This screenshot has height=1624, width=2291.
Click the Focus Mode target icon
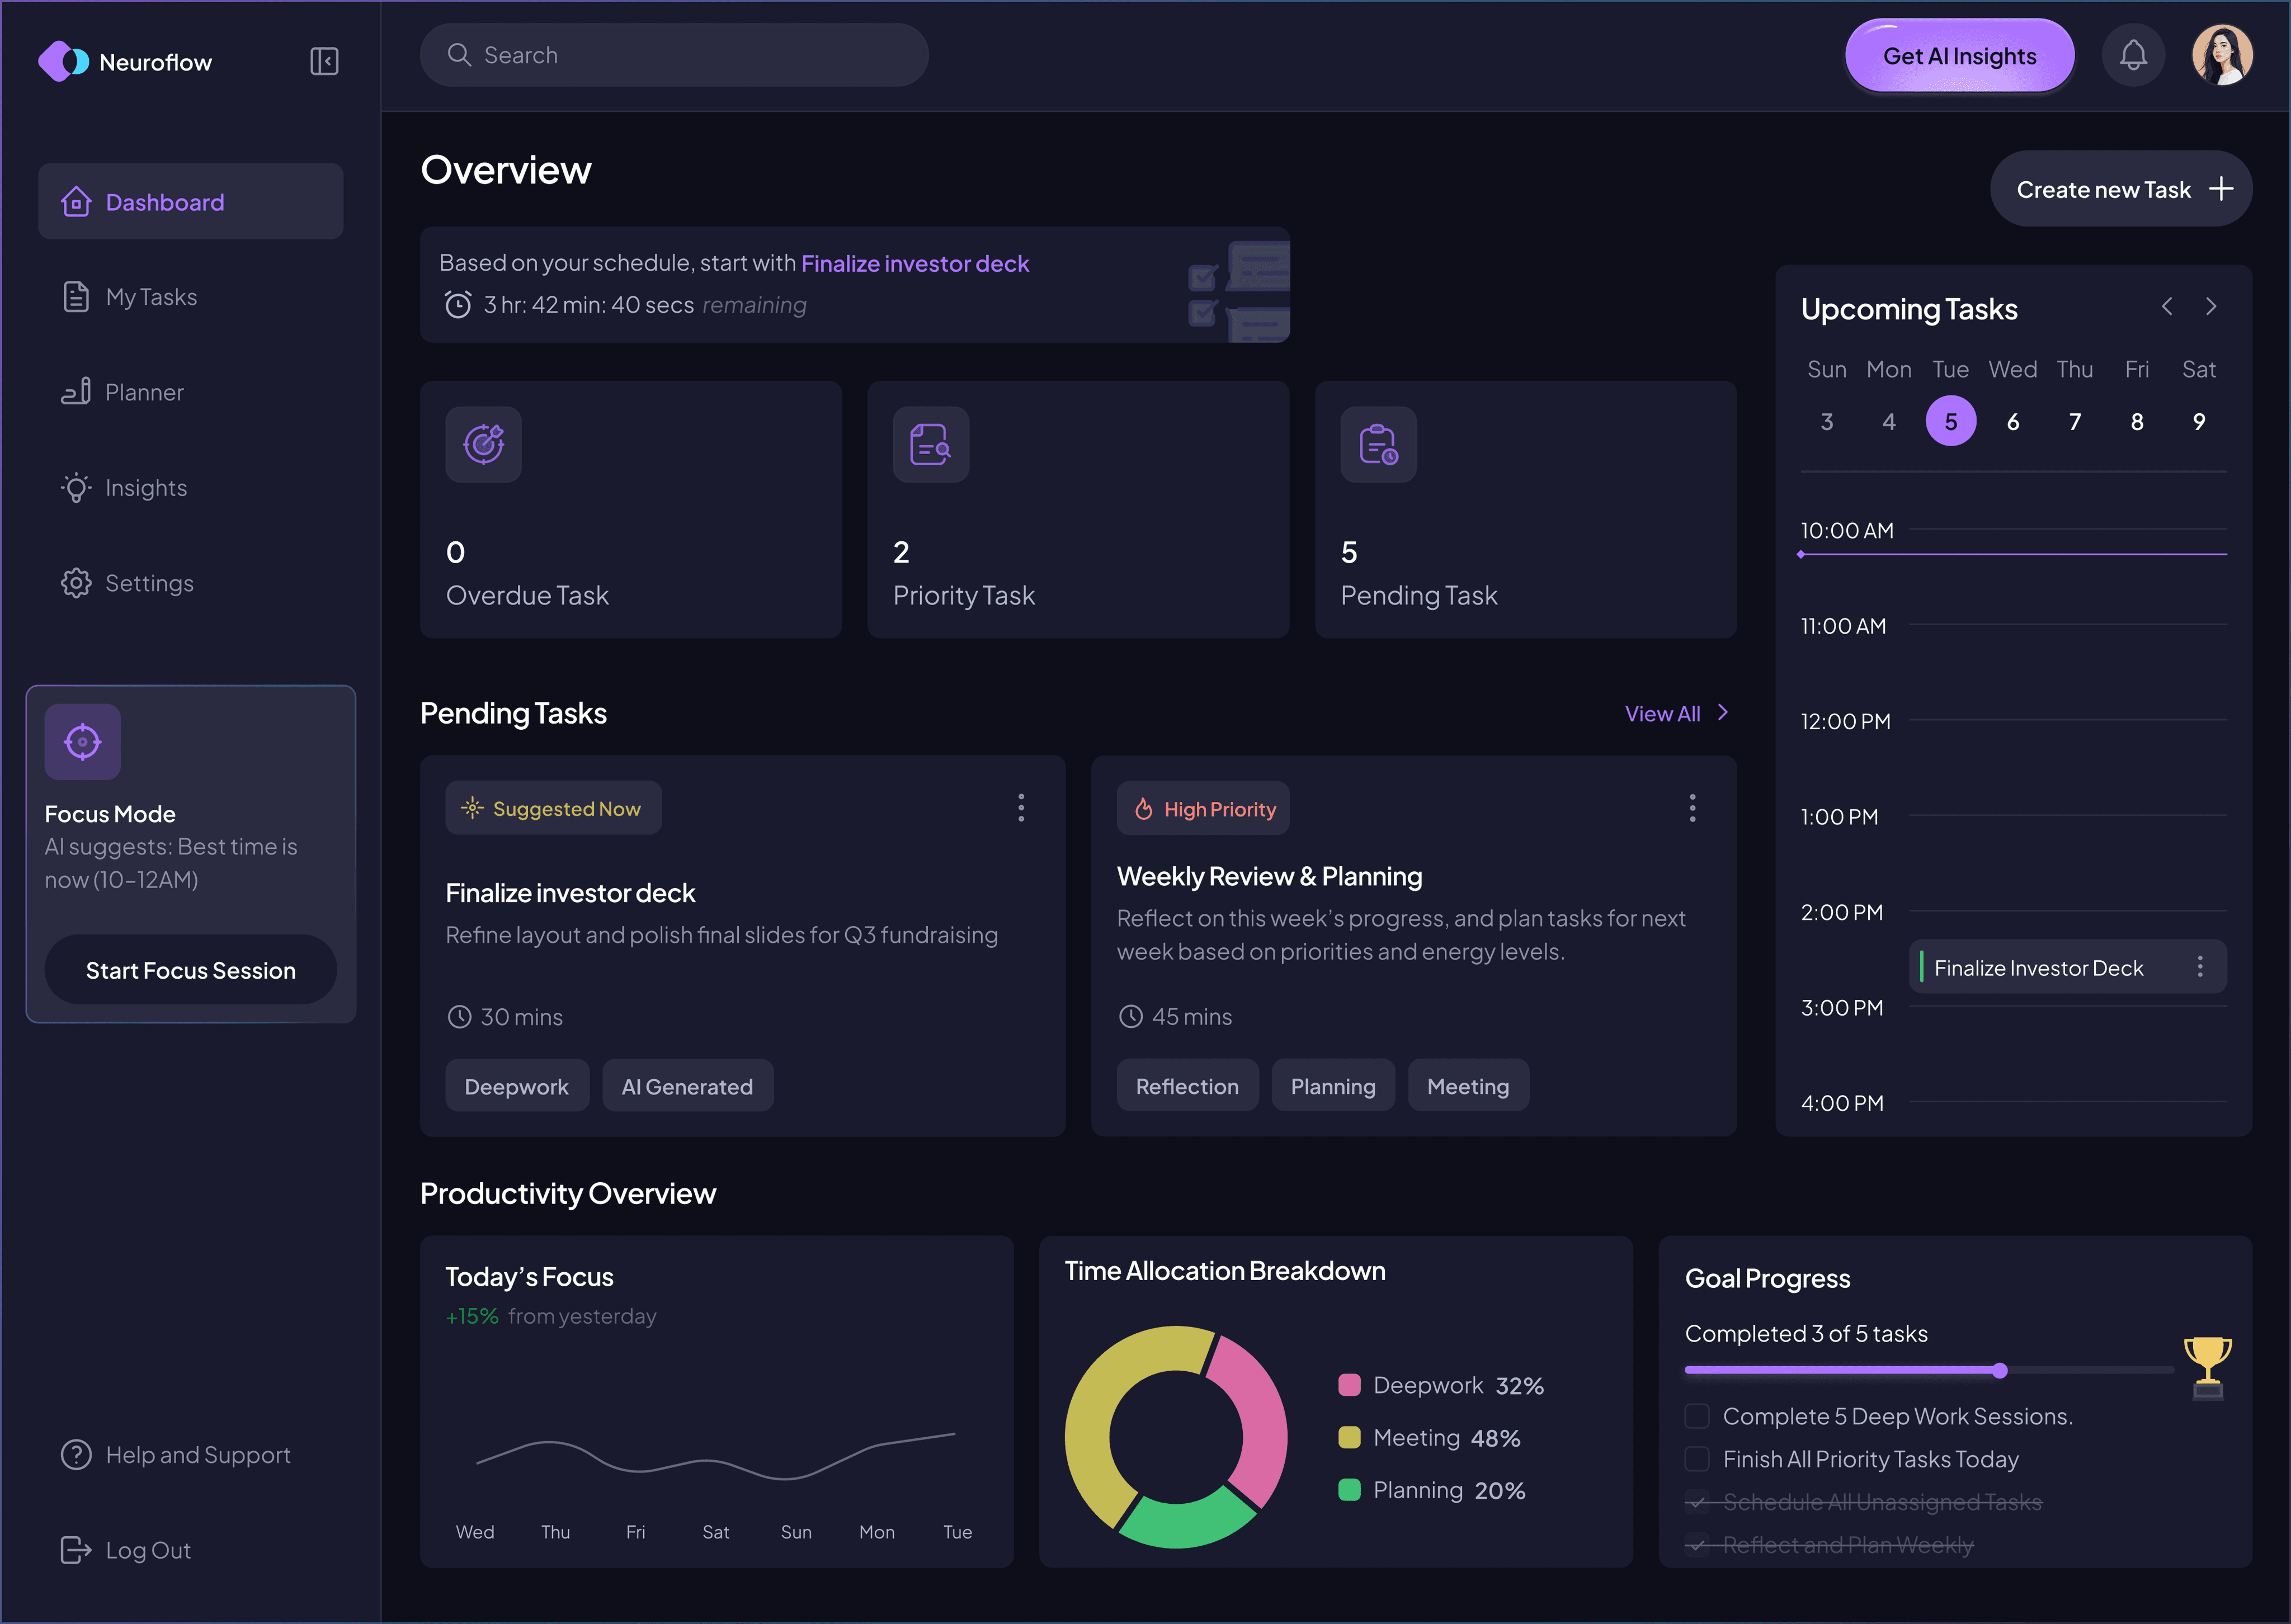pyautogui.click(x=82, y=742)
